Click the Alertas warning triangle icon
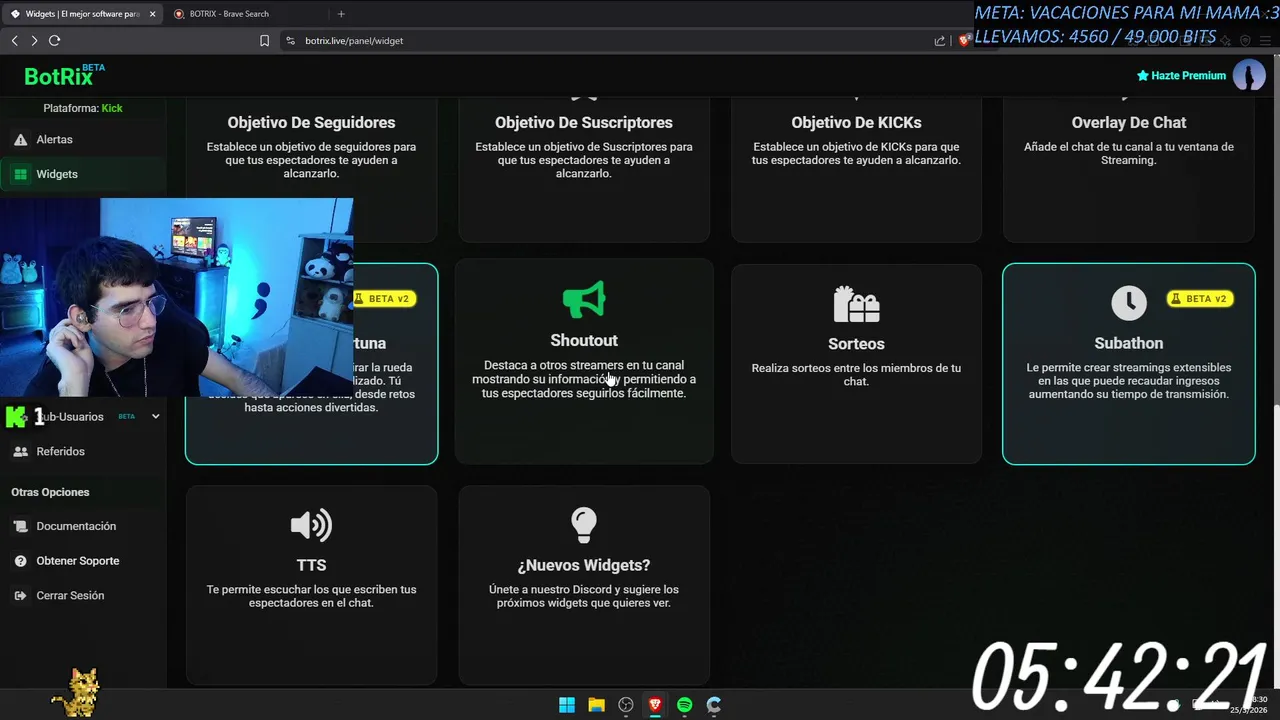Image resolution: width=1280 pixels, height=720 pixels. pos(20,140)
